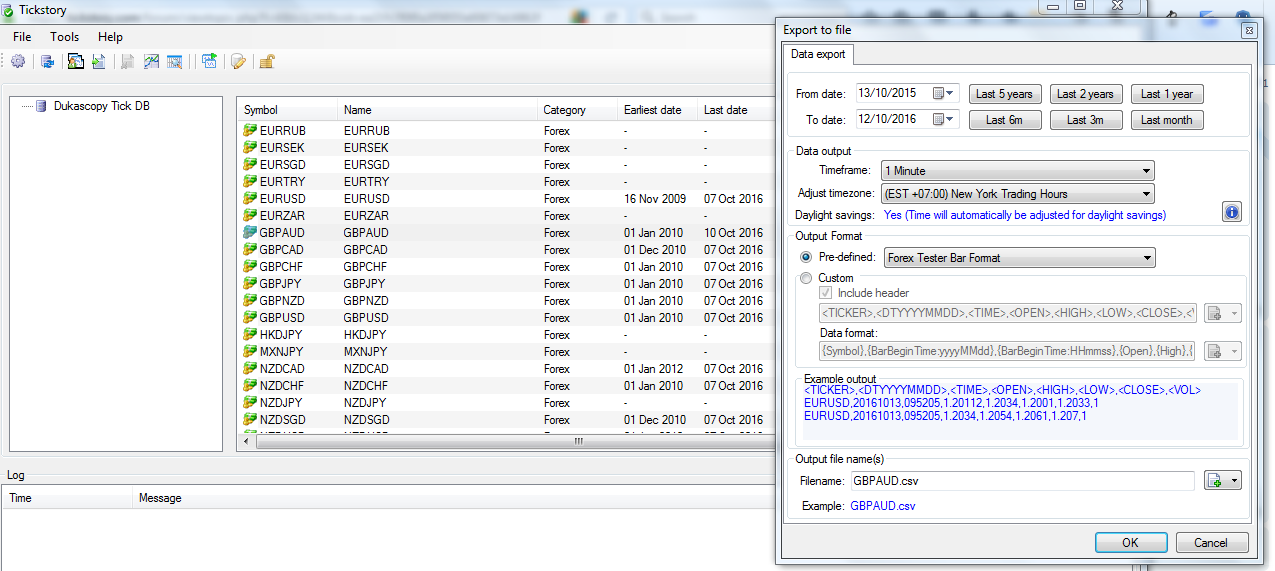The height and width of the screenshot is (571, 1275).
Task: Open the dropdown arrow beside the Filename icon
Action: click(1234, 481)
